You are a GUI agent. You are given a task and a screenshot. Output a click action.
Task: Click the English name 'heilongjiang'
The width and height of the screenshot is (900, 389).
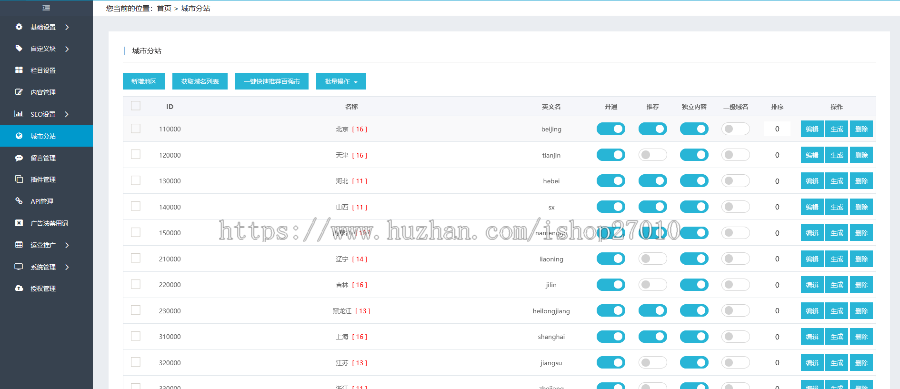click(551, 311)
